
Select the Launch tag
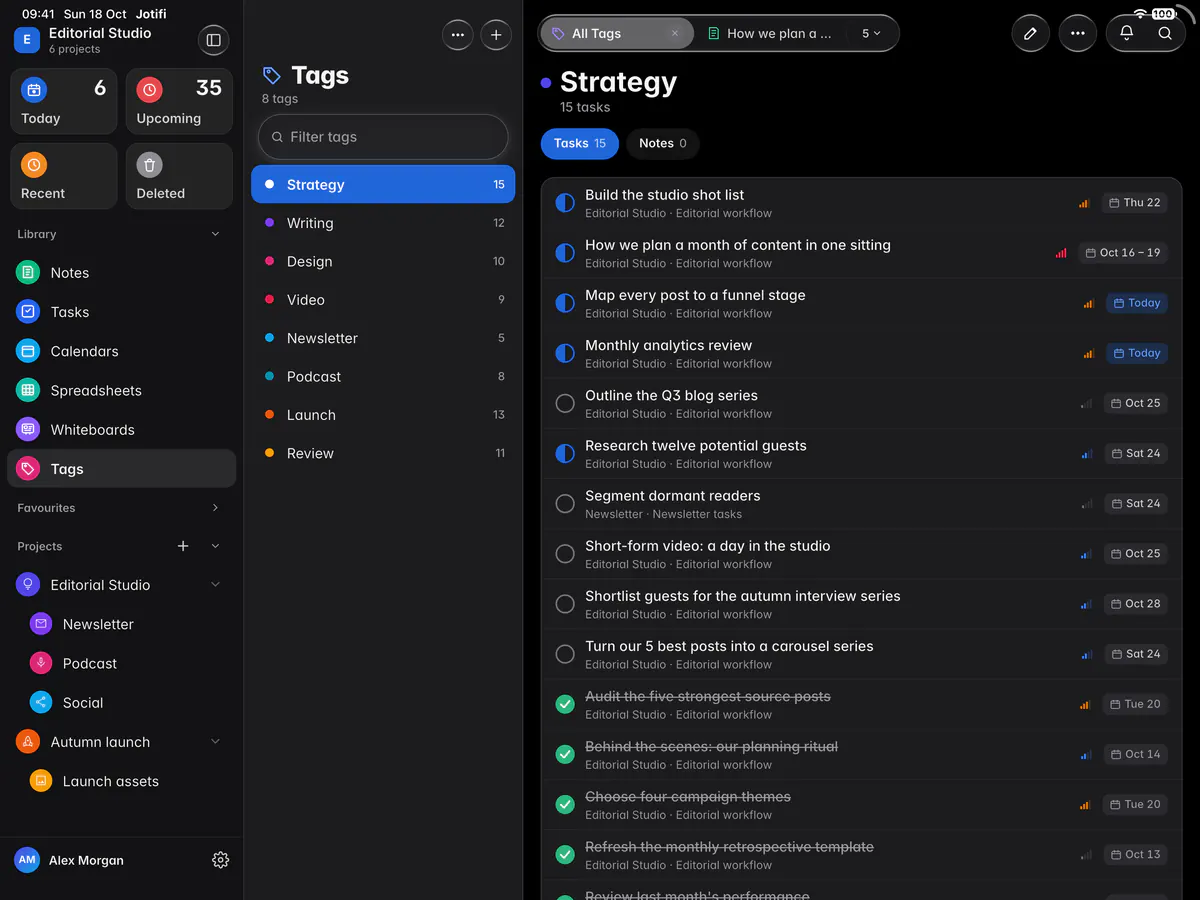tap(383, 415)
